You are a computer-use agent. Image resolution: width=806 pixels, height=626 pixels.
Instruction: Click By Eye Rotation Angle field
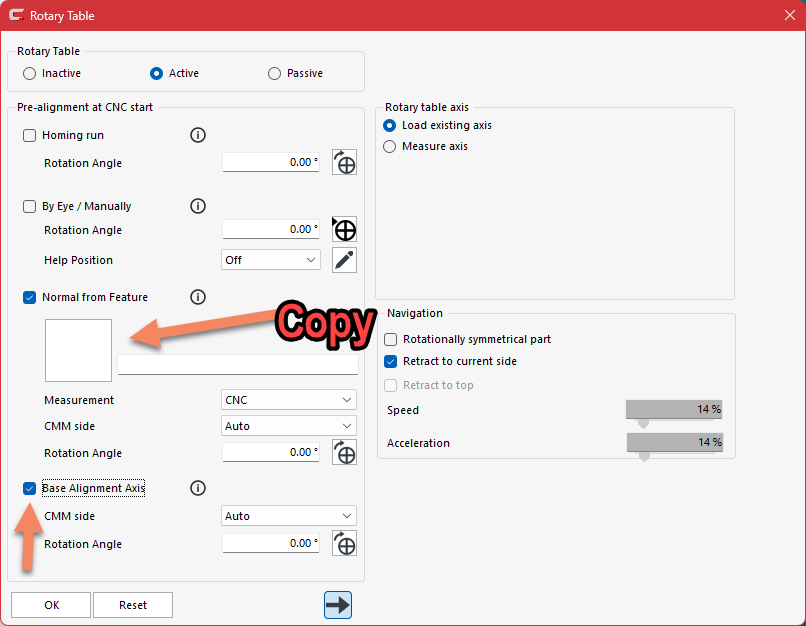click(x=271, y=229)
